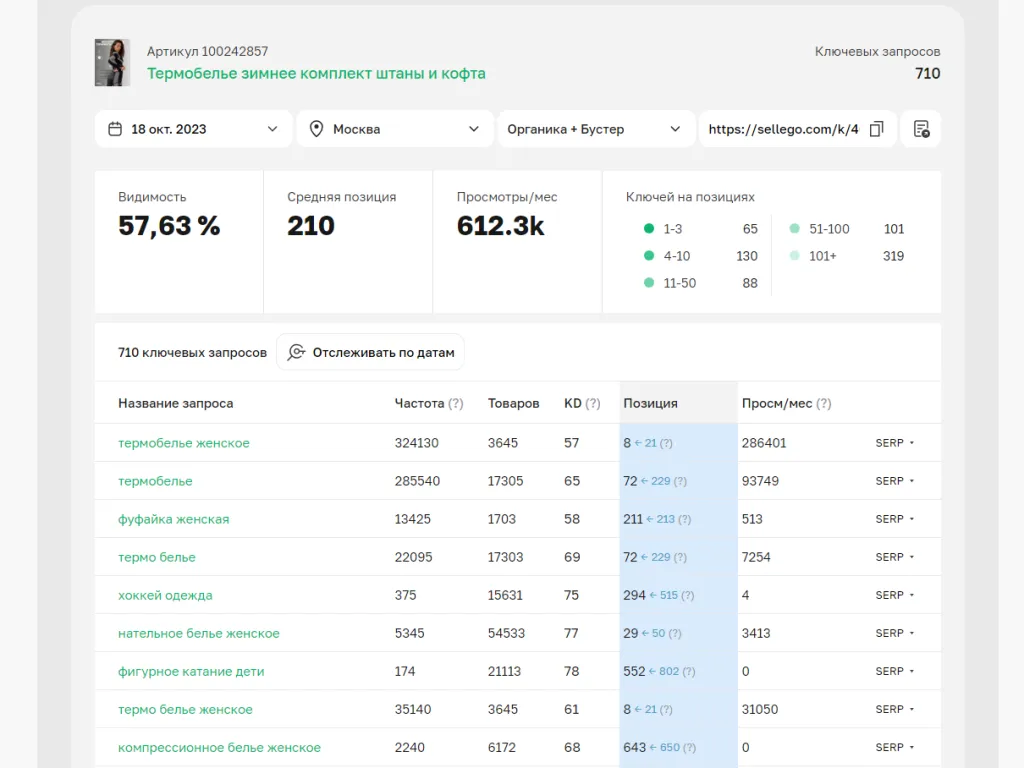1024x768 pixels.
Task: Expand SERP for фигурное катание дети
Action: (895, 671)
